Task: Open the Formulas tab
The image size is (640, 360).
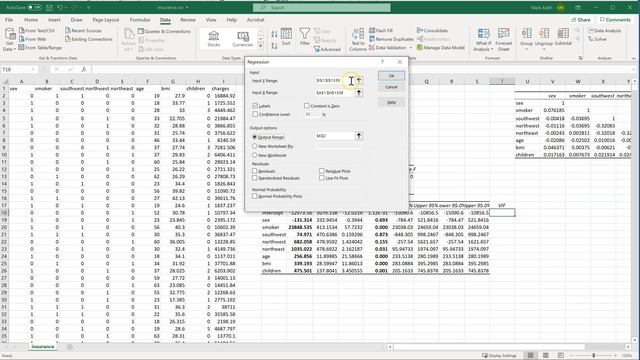Action: [x=140, y=20]
